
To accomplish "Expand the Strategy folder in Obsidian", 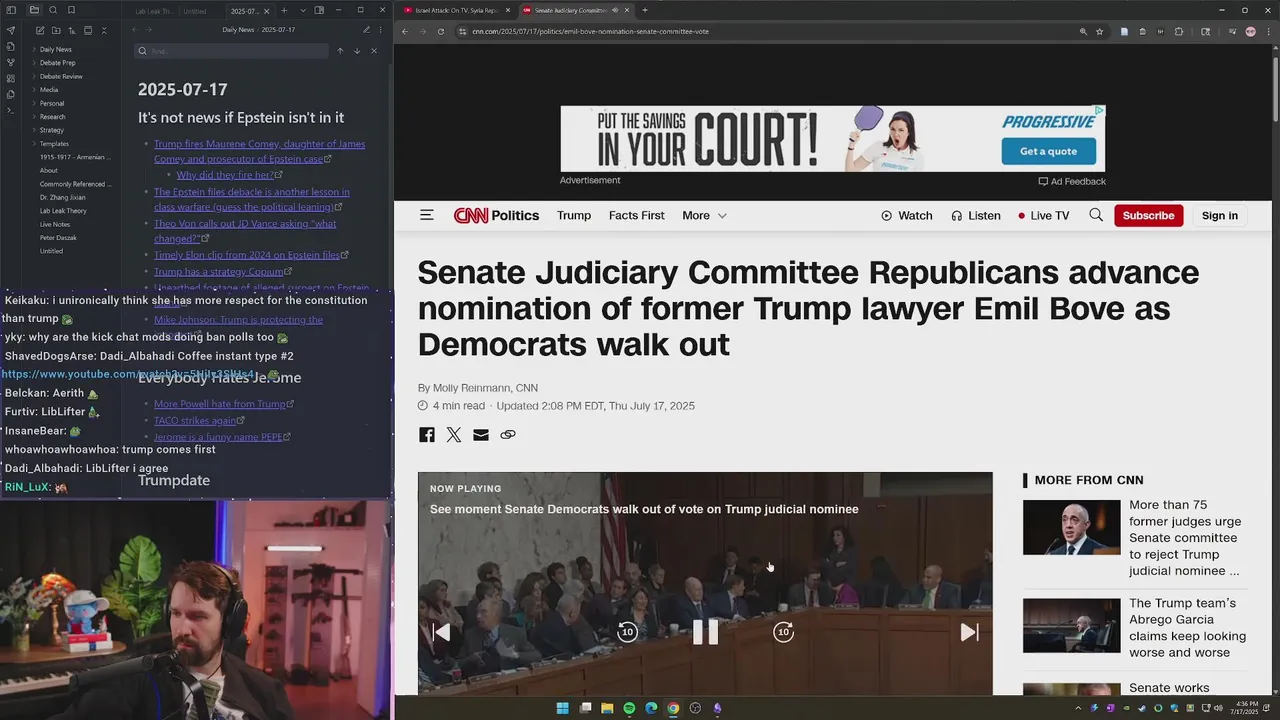I will pyautogui.click(x=51, y=130).
